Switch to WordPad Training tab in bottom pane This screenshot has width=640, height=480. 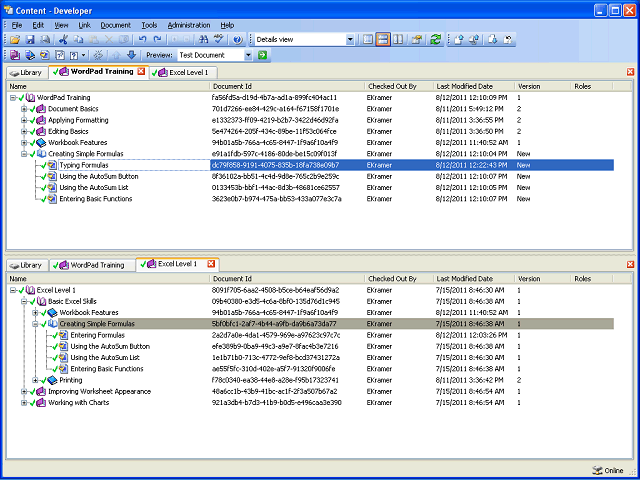tap(92, 265)
